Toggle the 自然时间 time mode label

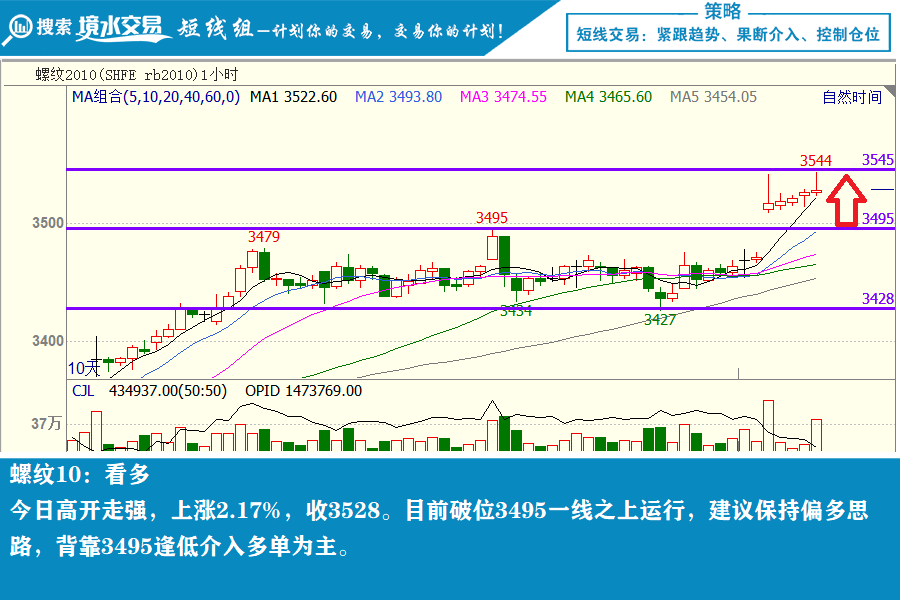(852, 97)
